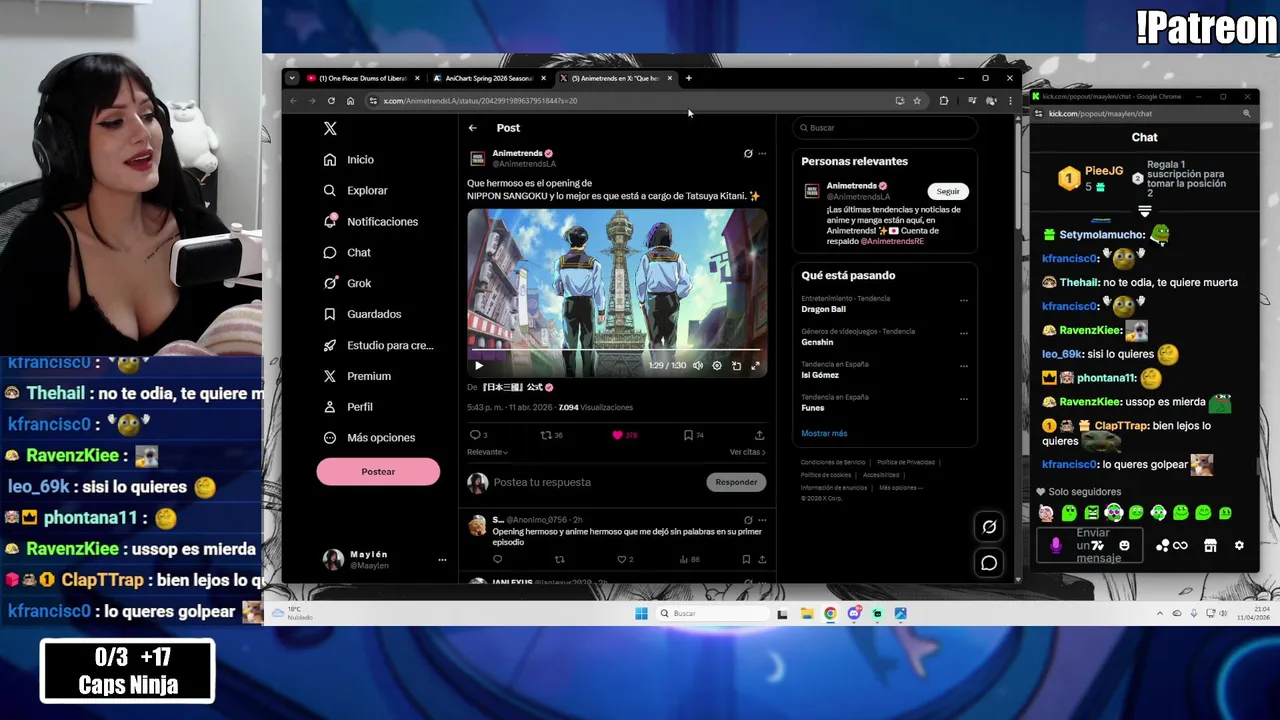Open Funes trend
This screenshot has height=720, width=1280.
pos(812,408)
